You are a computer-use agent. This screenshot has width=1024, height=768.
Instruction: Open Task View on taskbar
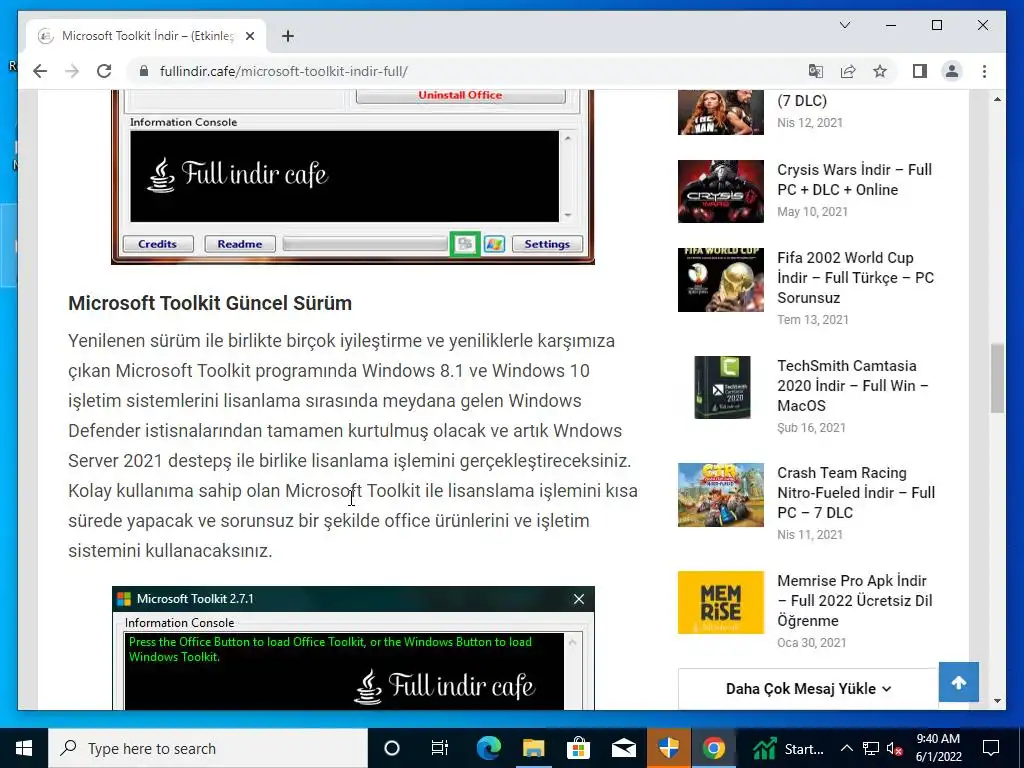point(440,748)
